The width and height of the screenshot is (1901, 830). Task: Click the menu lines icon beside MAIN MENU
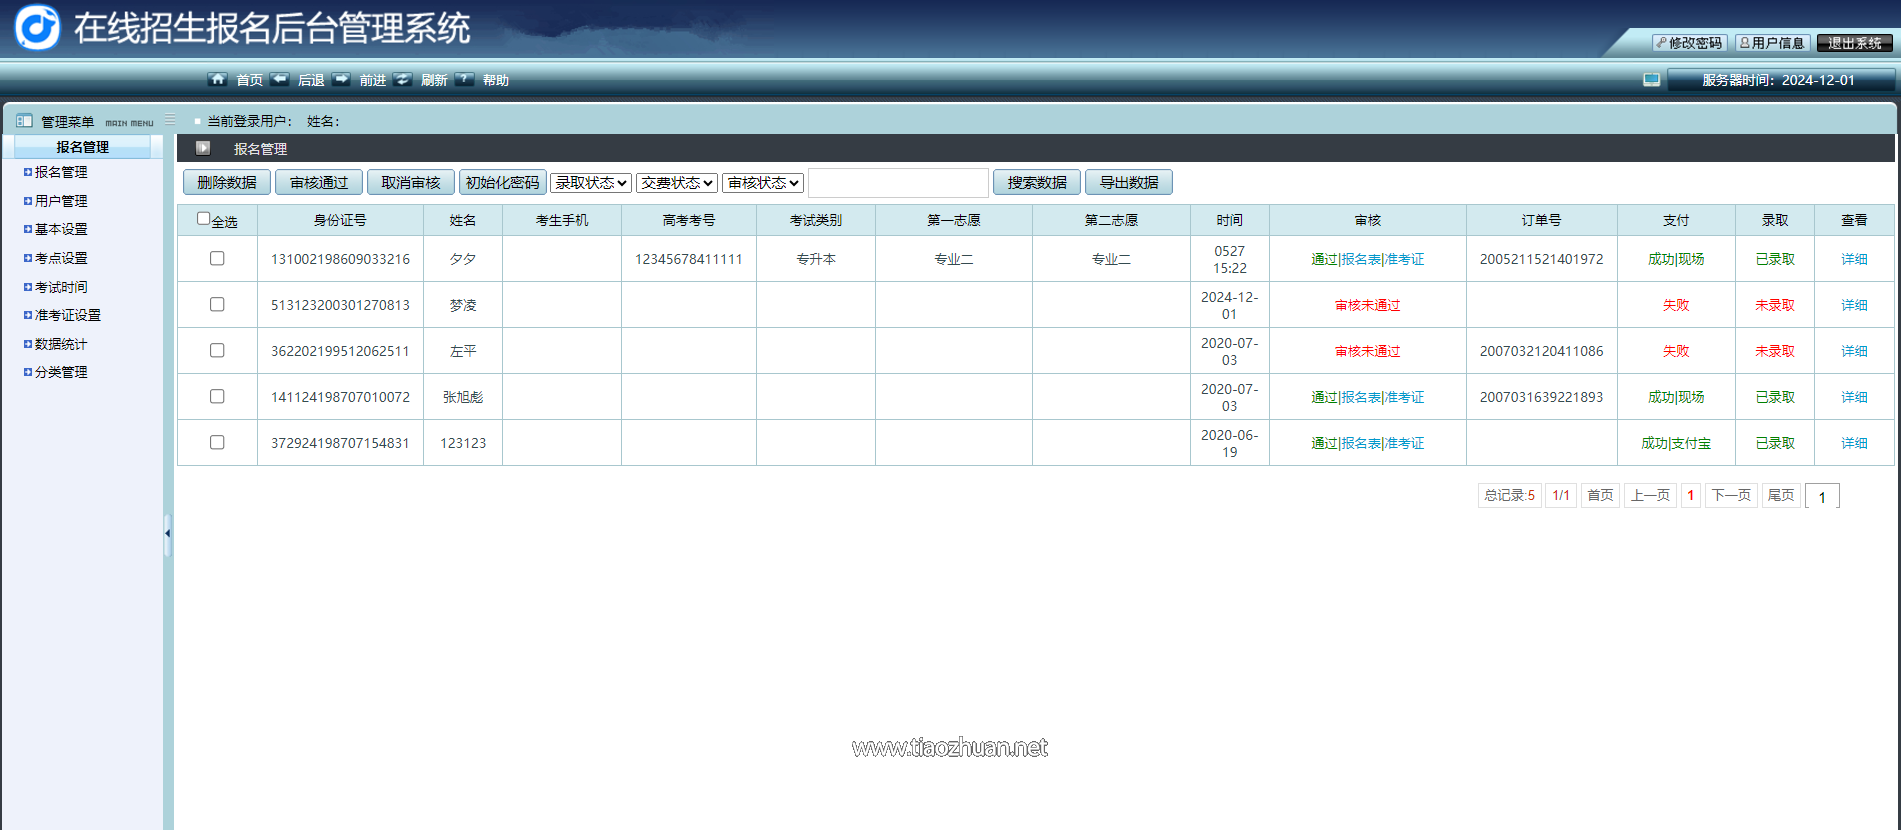170,119
